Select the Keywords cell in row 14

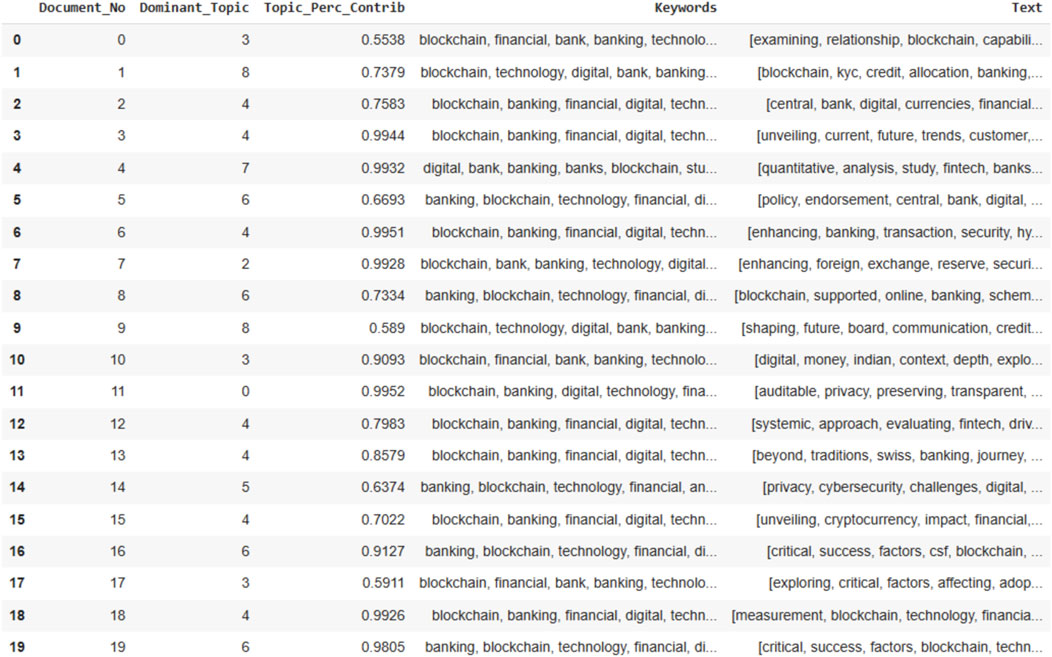pyautogui.click(x=568, y=488)
